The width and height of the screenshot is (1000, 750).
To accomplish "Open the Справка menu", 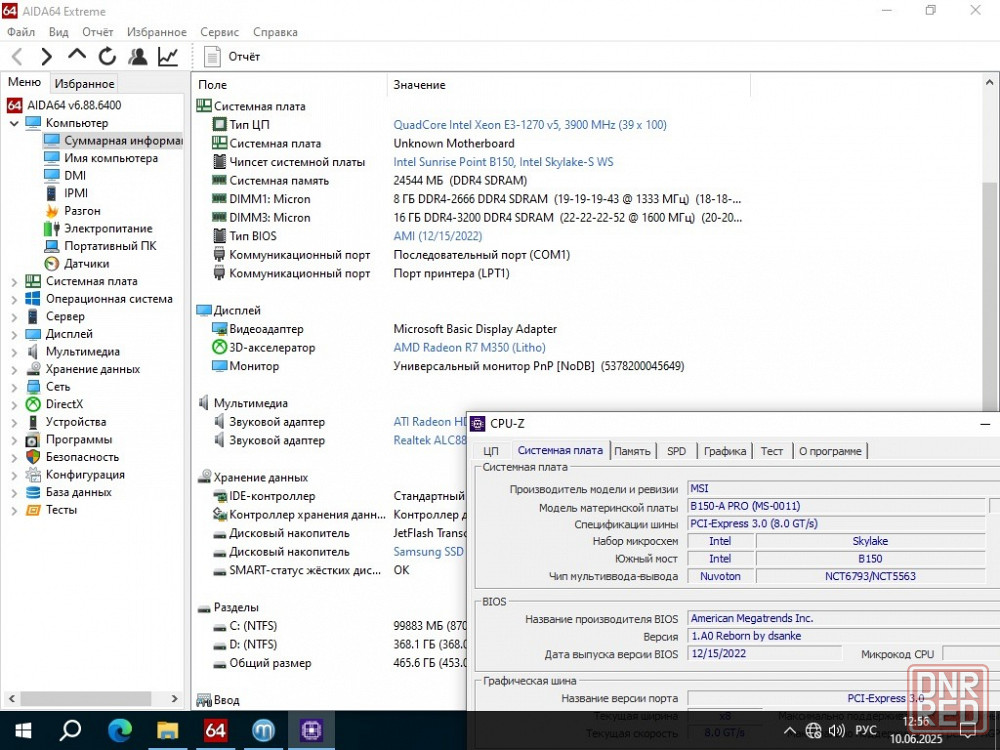I will pos(275,32).
